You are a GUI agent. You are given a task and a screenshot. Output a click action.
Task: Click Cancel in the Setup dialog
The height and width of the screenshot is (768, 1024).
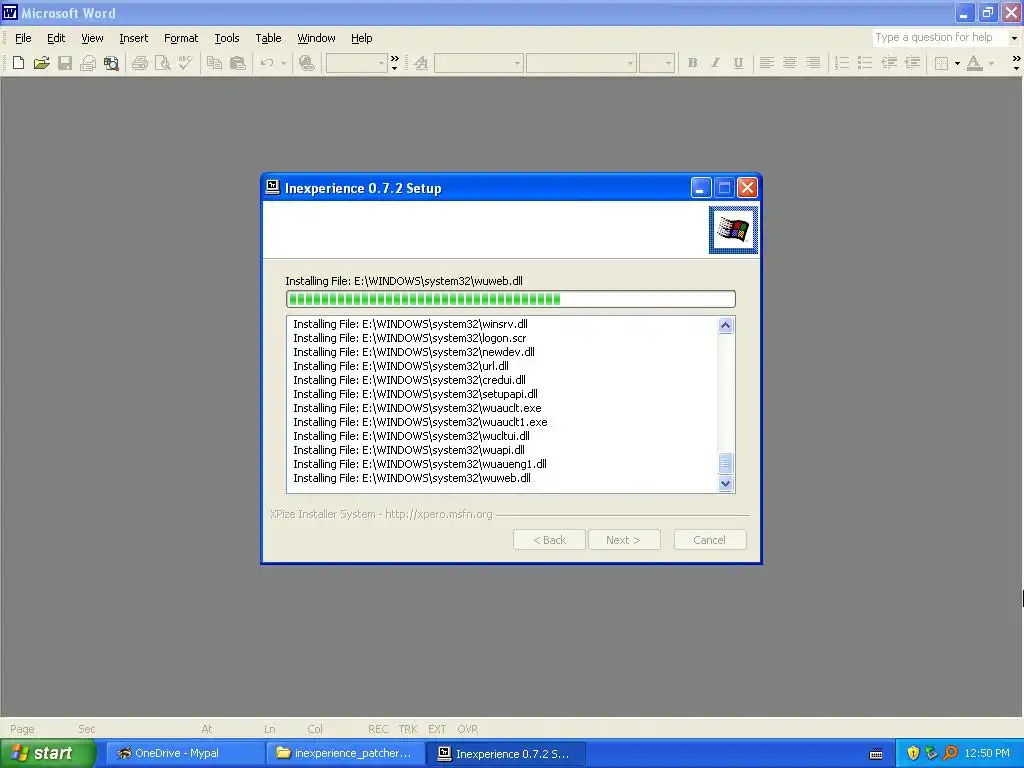point(710,540)
